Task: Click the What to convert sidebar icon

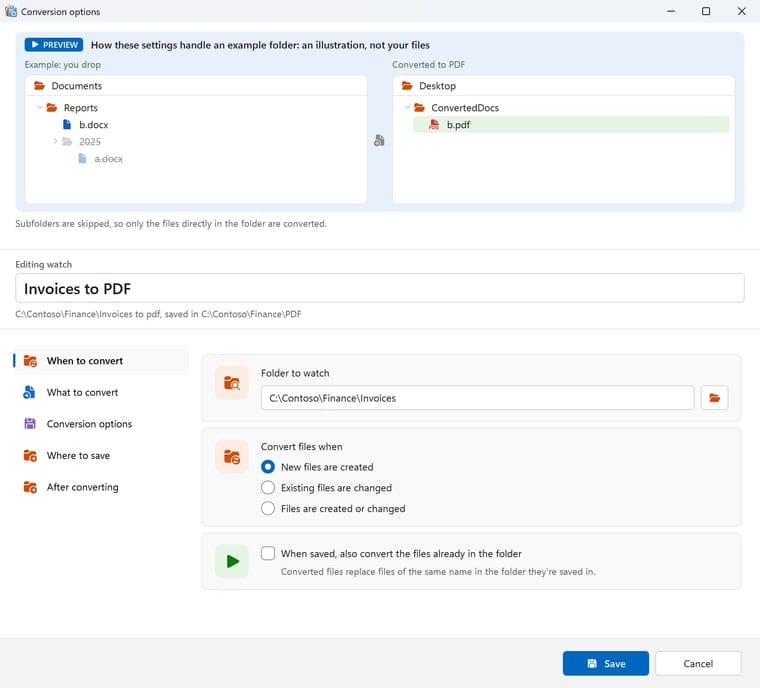Action: tap(29, 392)
